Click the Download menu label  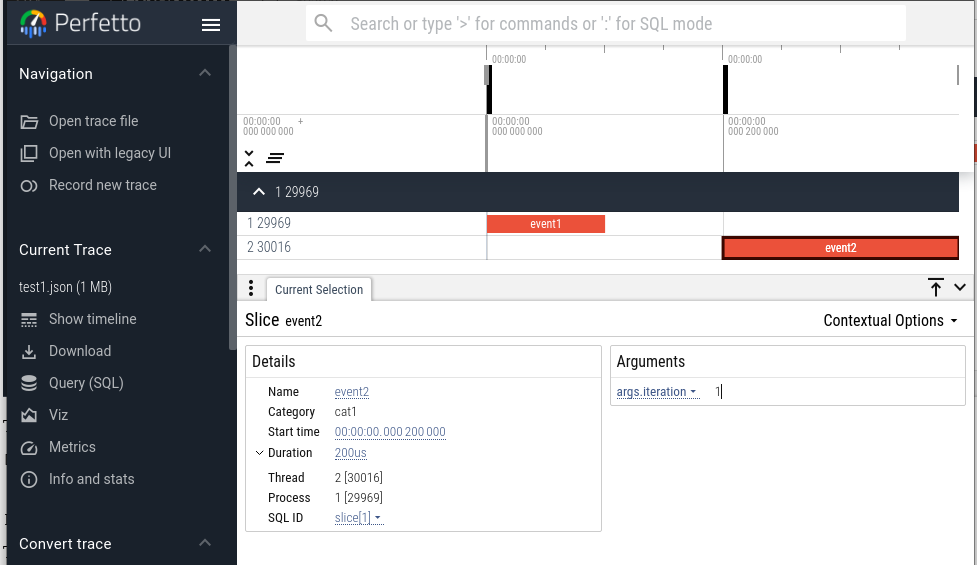point(80,351)
